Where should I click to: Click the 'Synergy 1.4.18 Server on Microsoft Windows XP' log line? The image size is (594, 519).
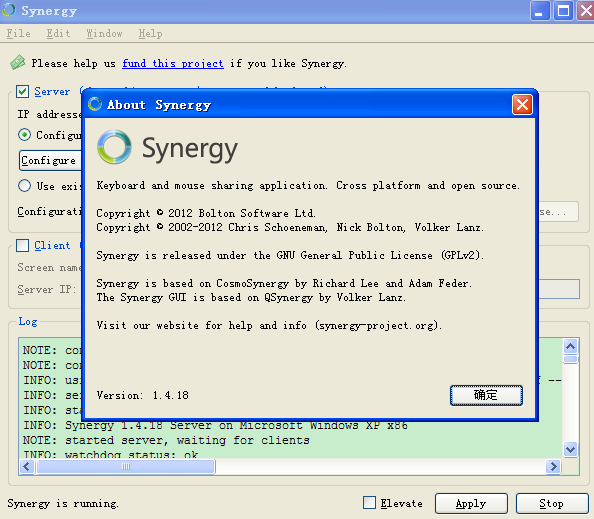tap(216, 425)
